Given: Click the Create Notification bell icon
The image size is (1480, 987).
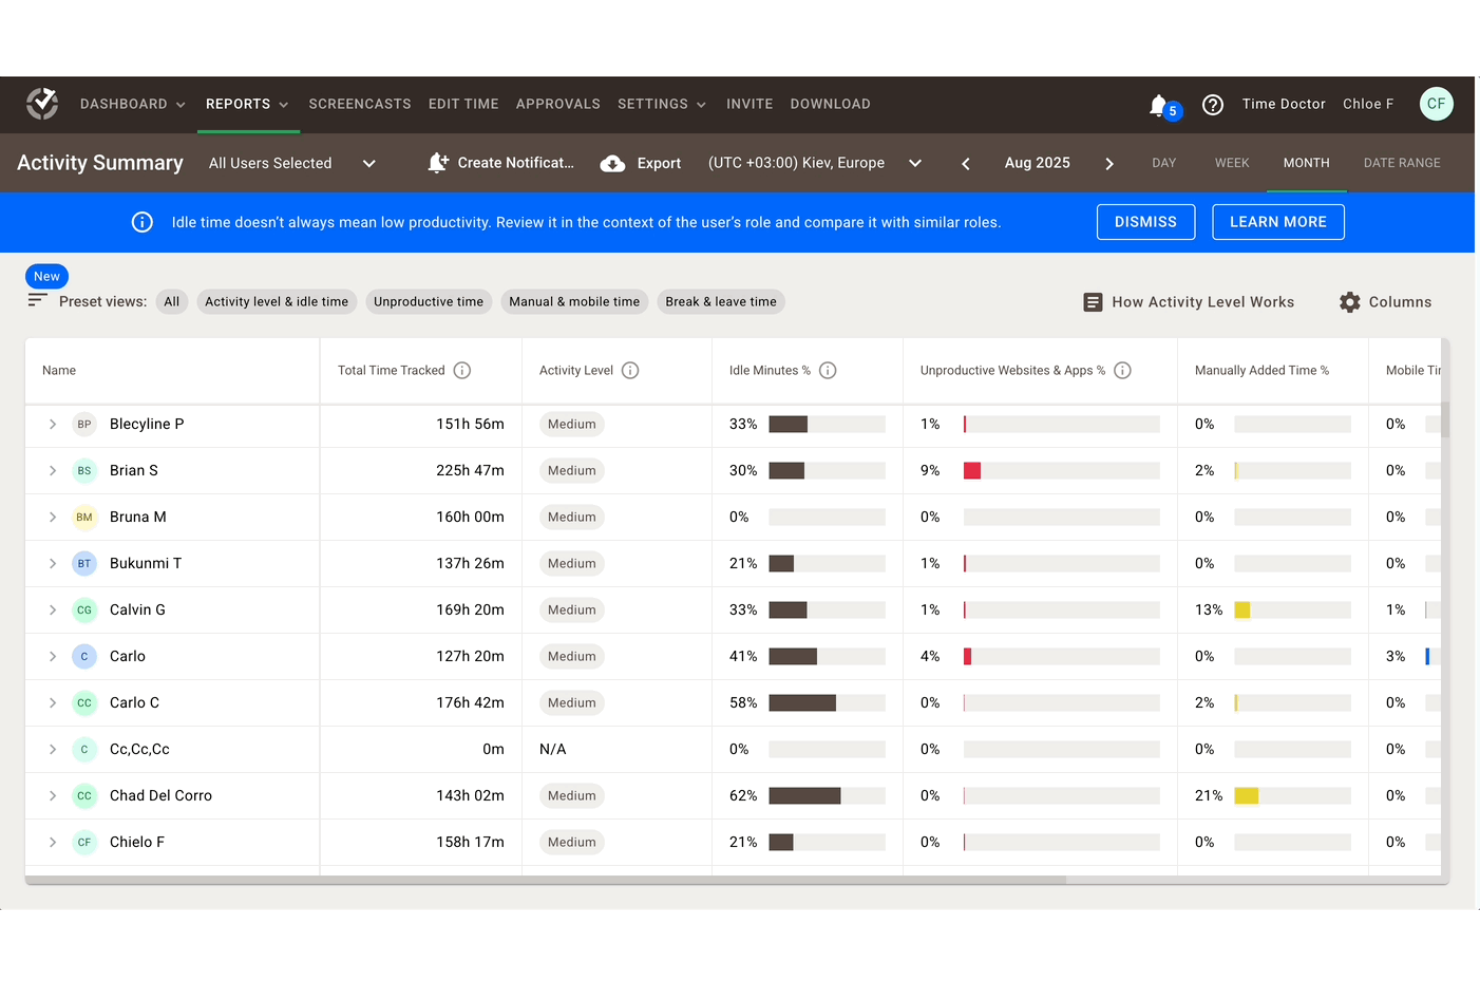Looking at the screenshot, I should (x=437, y=162).
